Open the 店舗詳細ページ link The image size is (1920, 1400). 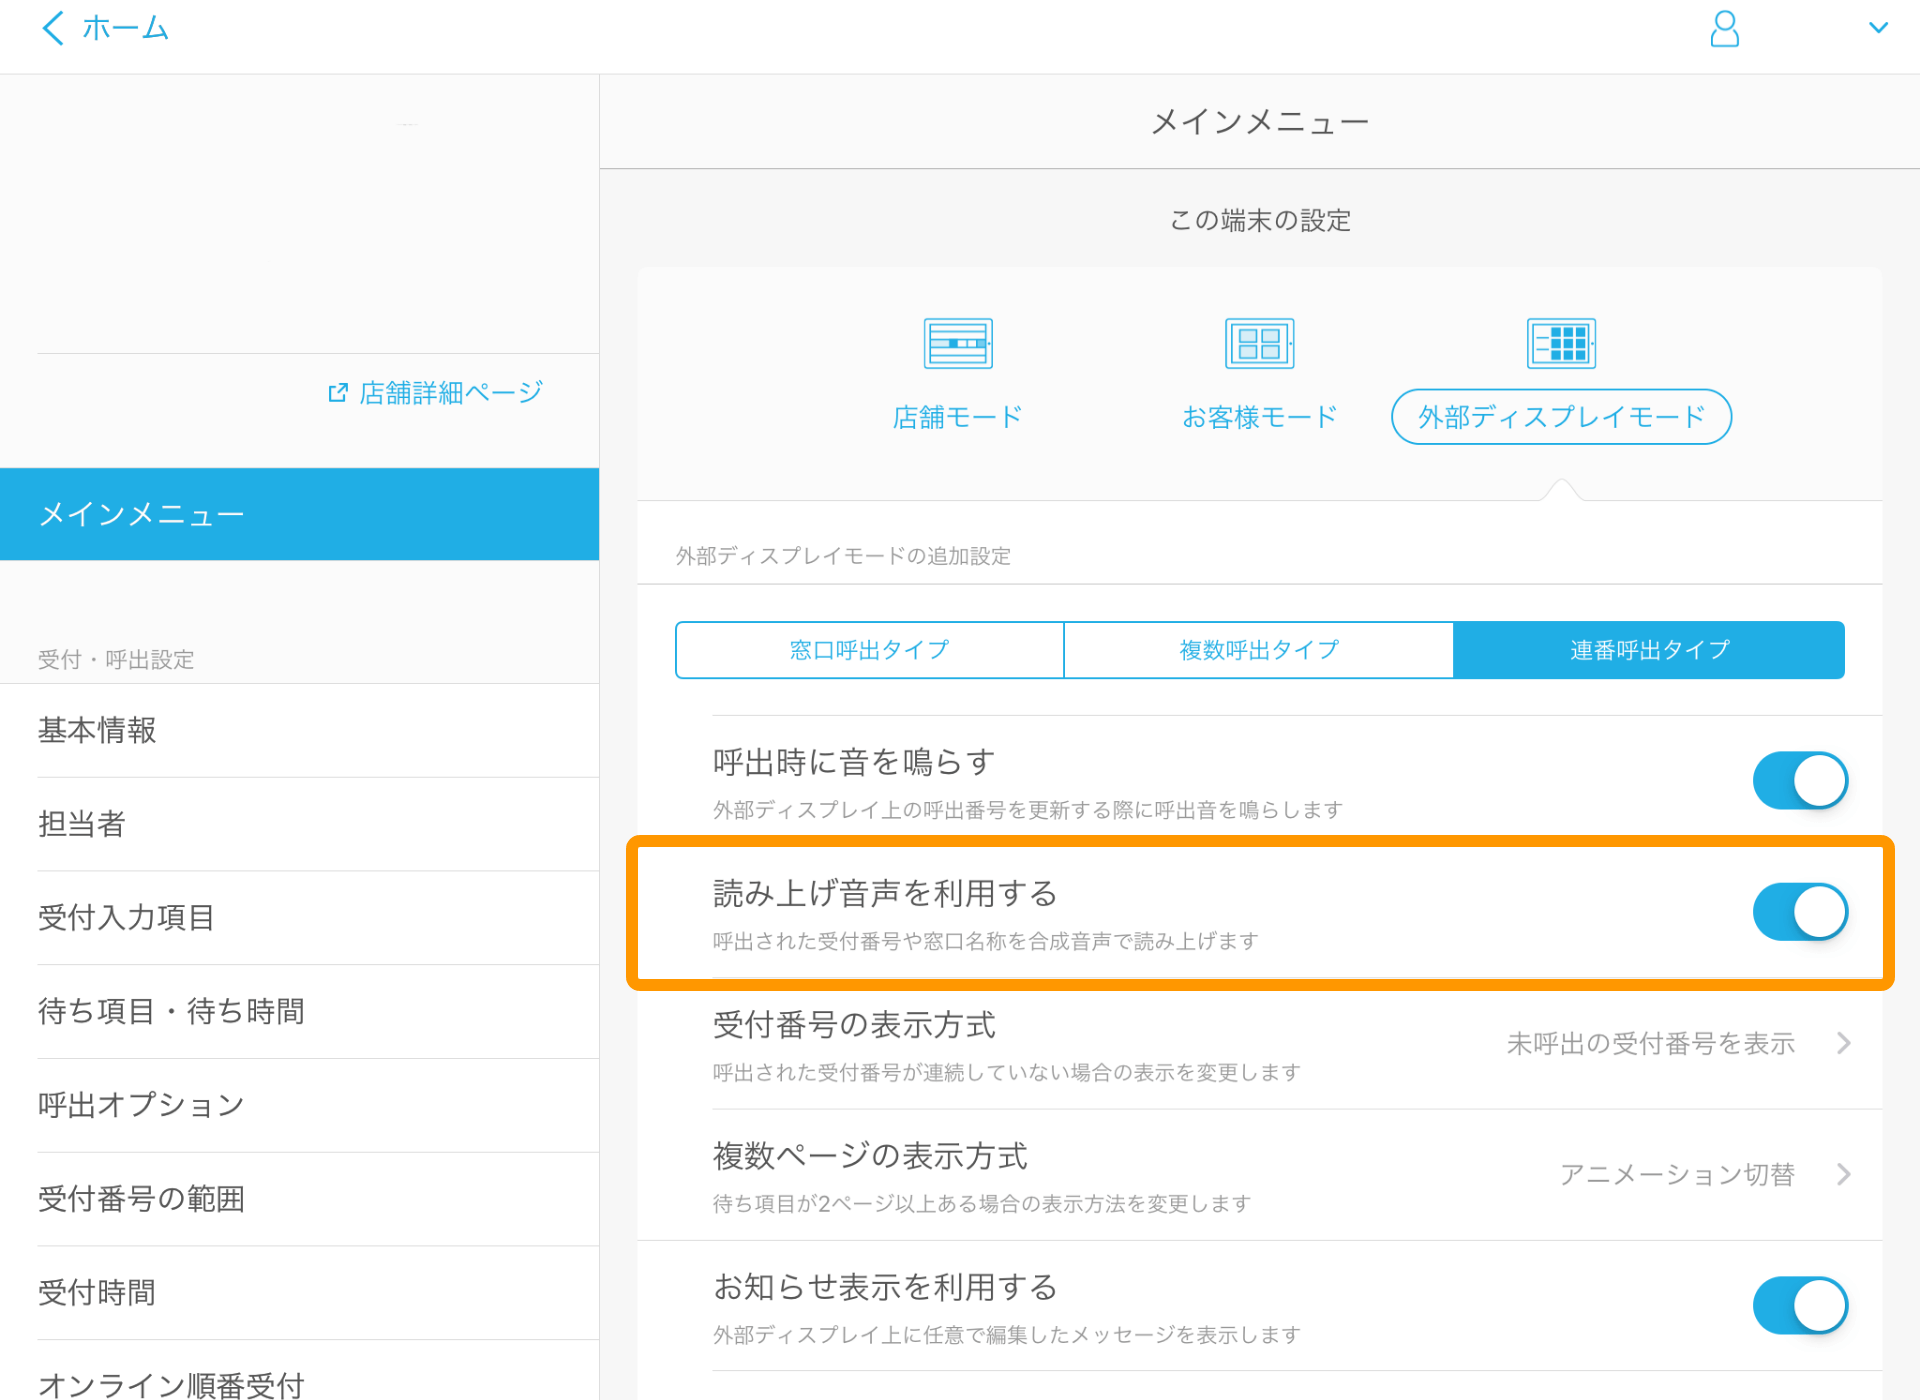coord(451,393)
